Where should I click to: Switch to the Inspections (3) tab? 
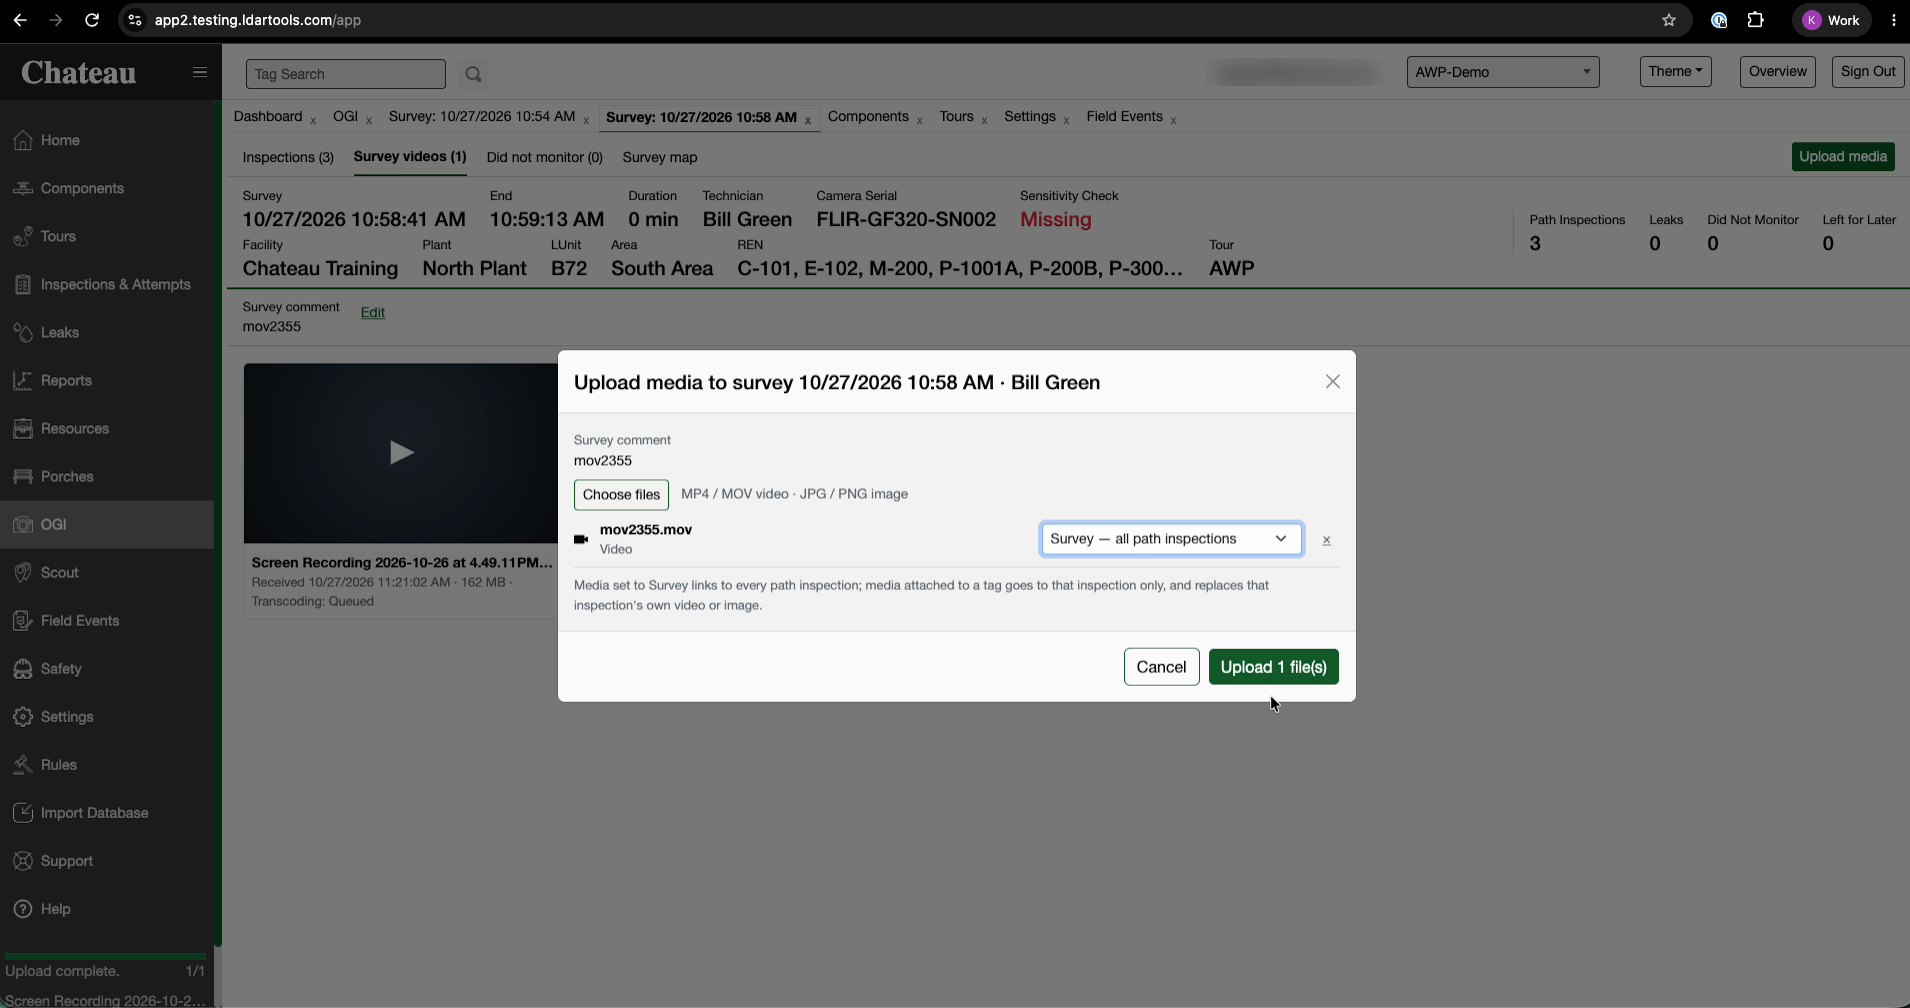tap(288, 157)
